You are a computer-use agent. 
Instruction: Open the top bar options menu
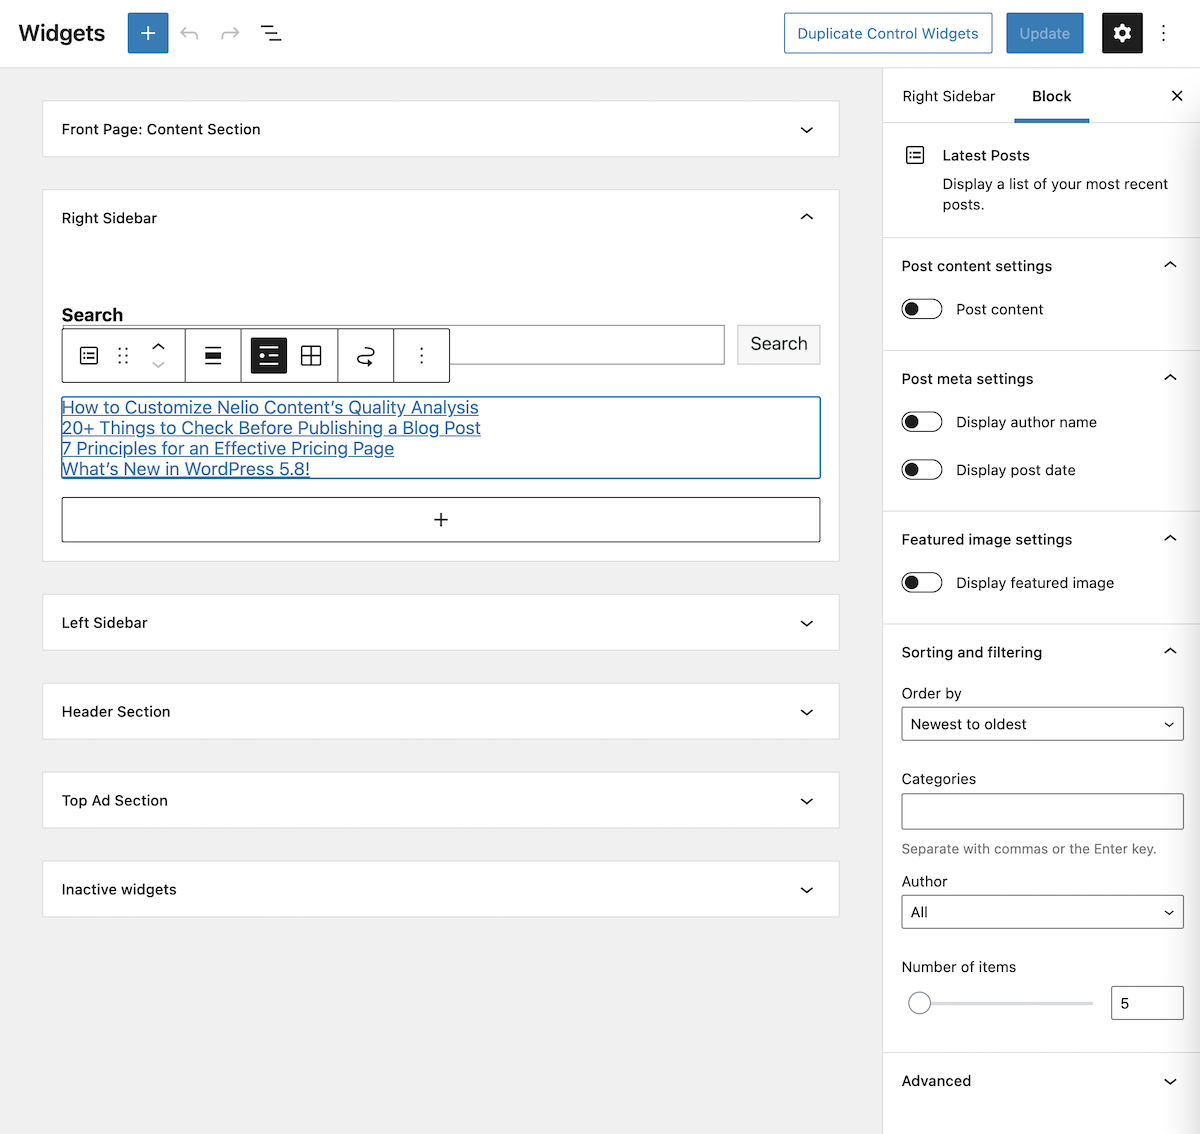(1164, 33)
